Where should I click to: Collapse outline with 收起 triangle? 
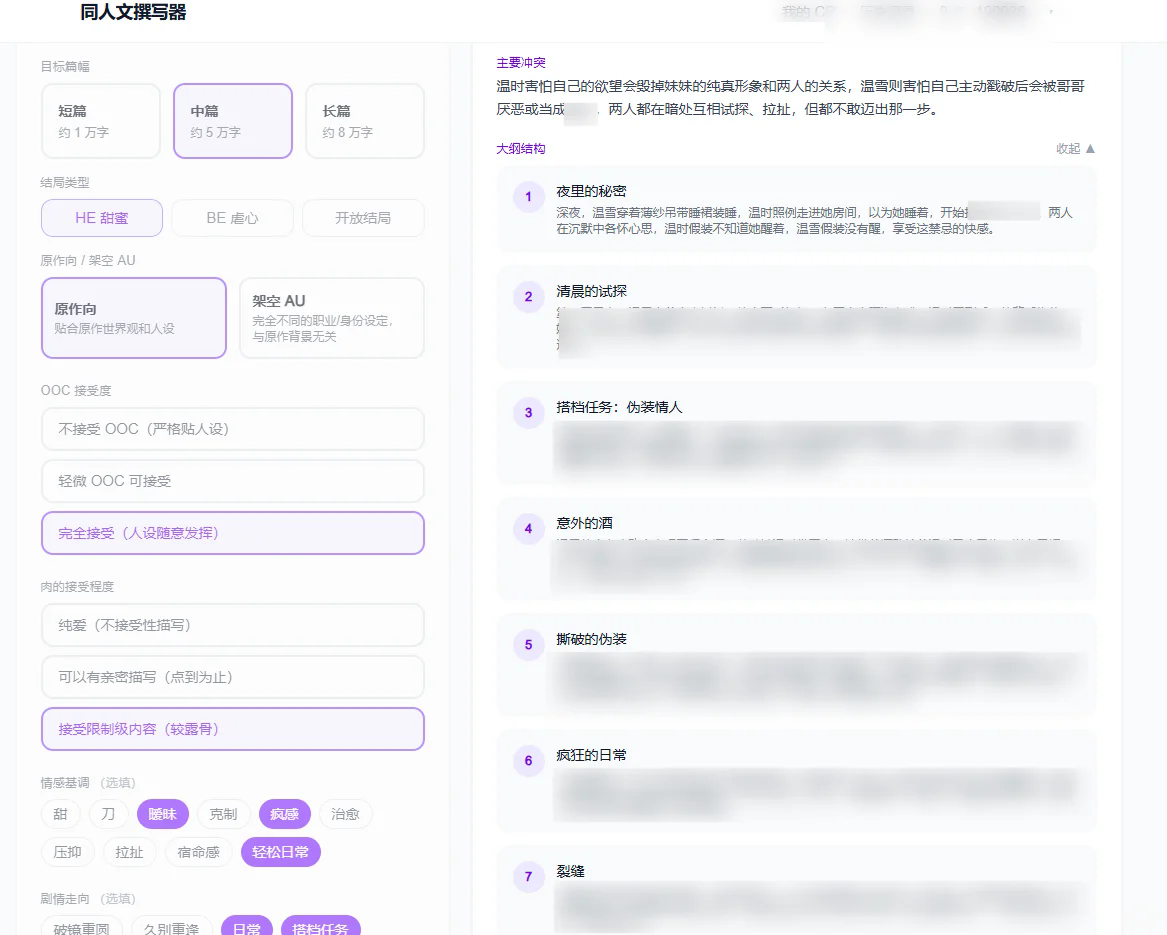pyautogui.click(x=1075, y=149)
